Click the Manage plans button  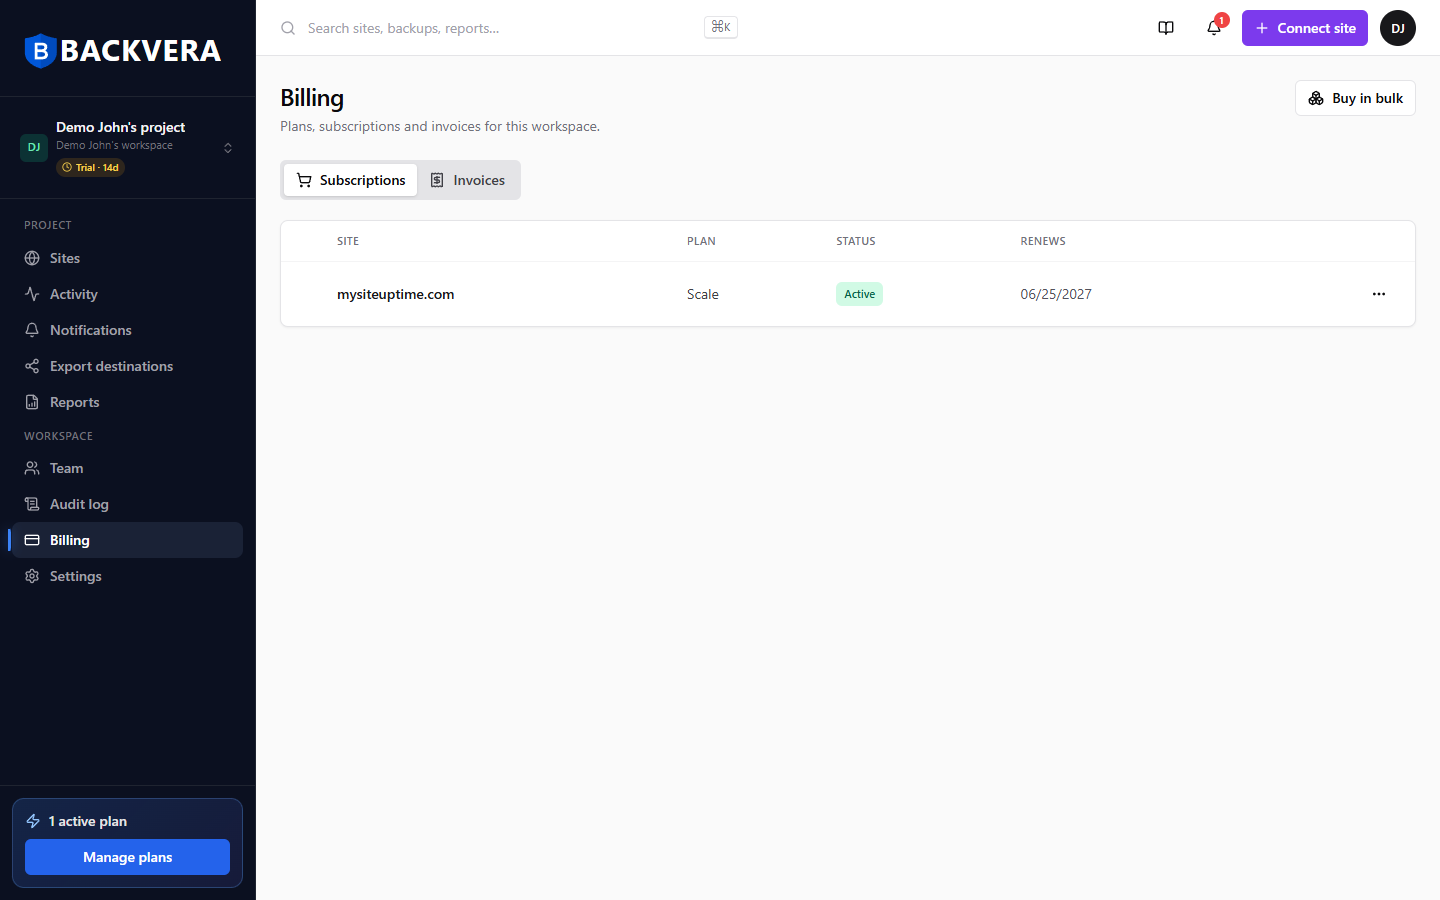[x=128, y=857]
